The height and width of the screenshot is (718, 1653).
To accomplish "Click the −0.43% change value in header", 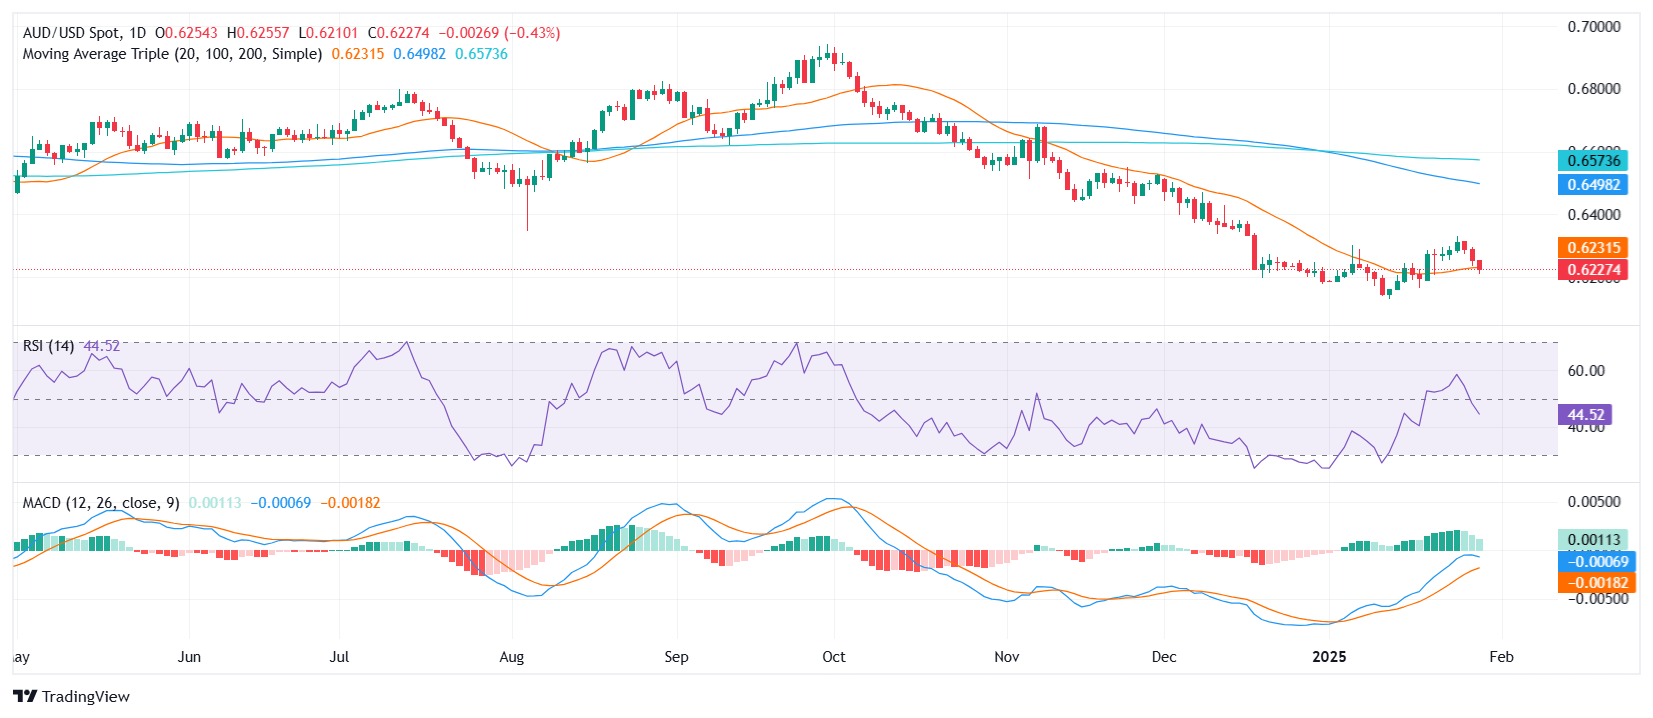I will [x=535, y=33].
